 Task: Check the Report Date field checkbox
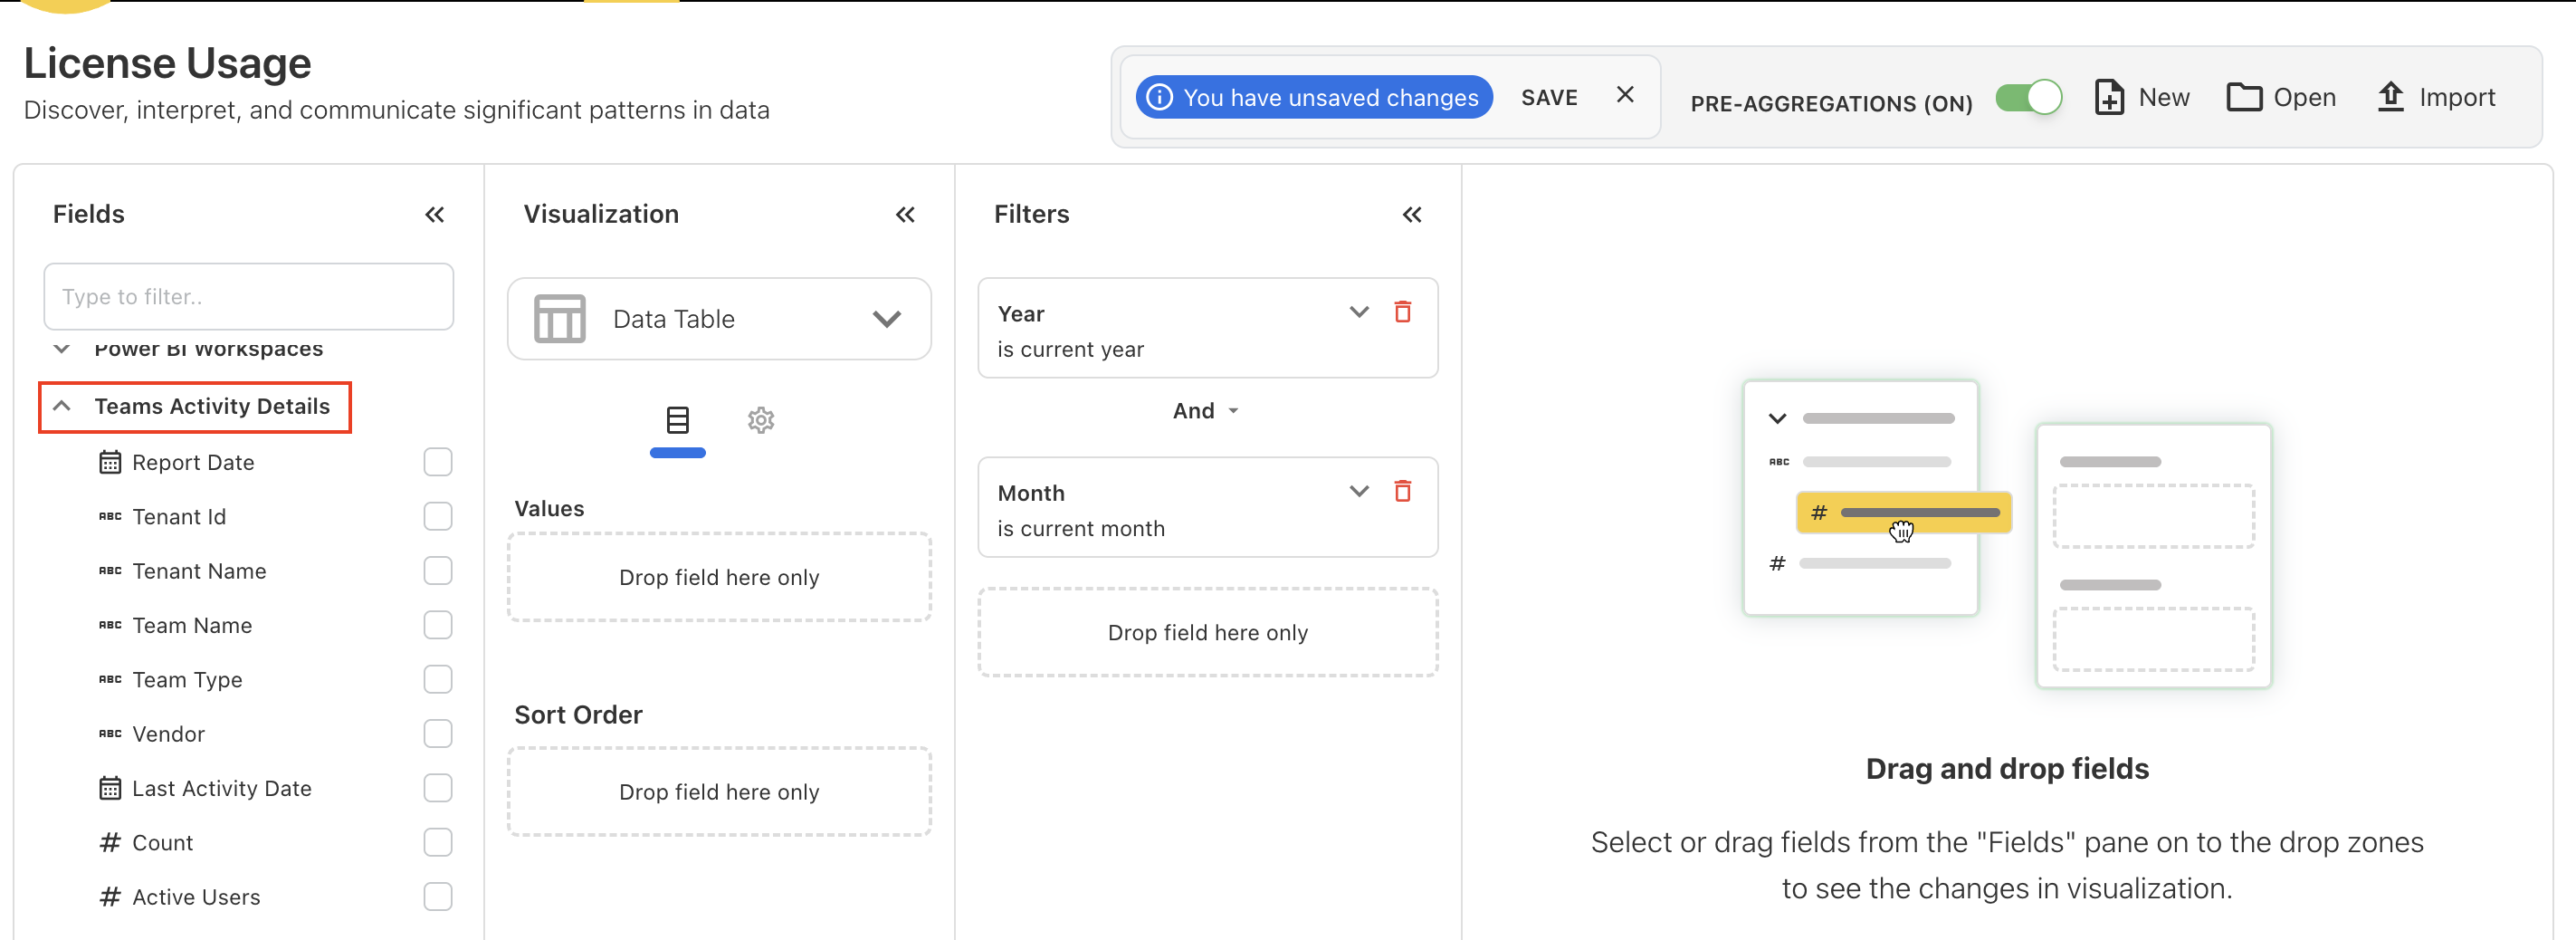(x=437, y=462)
